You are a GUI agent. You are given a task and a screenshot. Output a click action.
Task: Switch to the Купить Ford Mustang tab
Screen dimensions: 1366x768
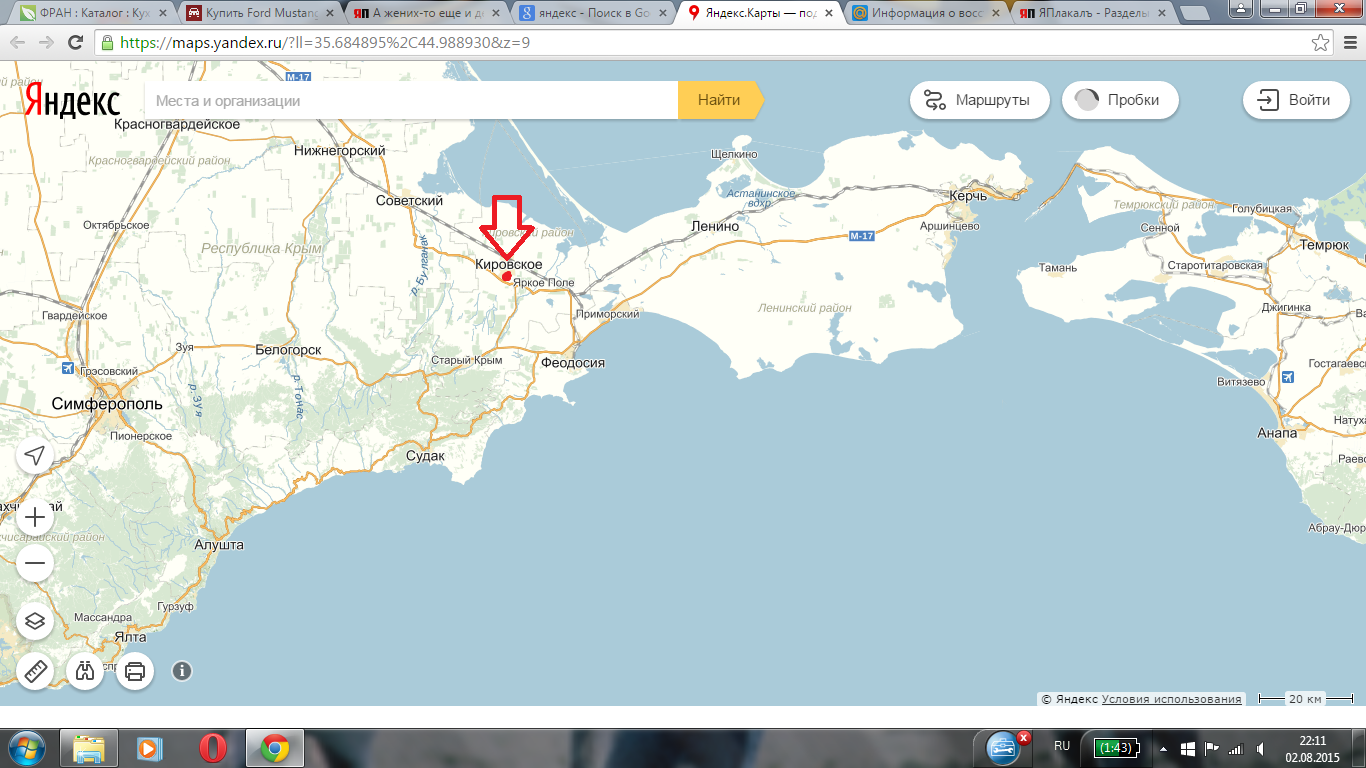[253, 14]
